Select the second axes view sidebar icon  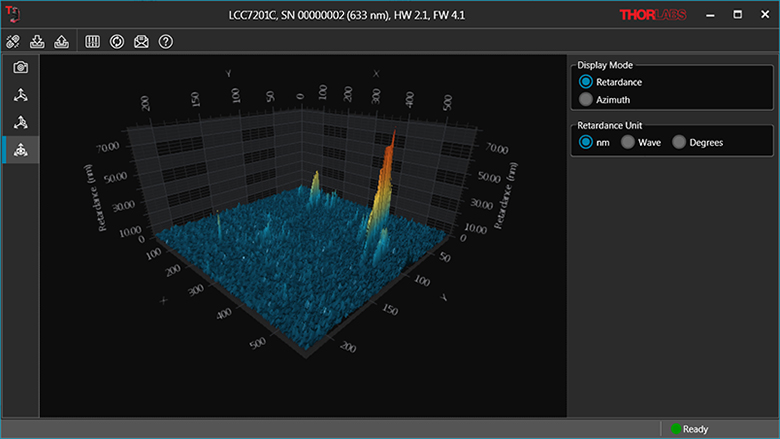[20, 122]
